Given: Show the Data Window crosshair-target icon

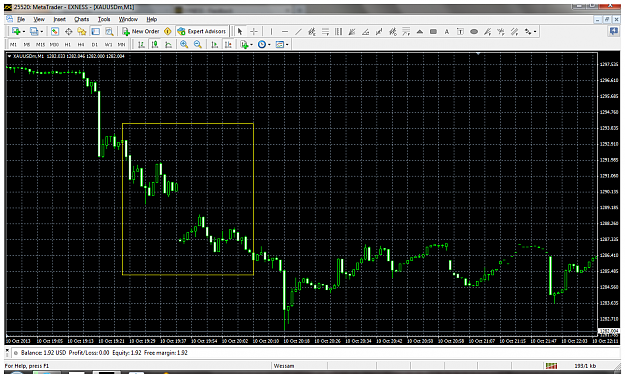Looking at the screenshot, I should pyautogui.click(x=68, y=31).
